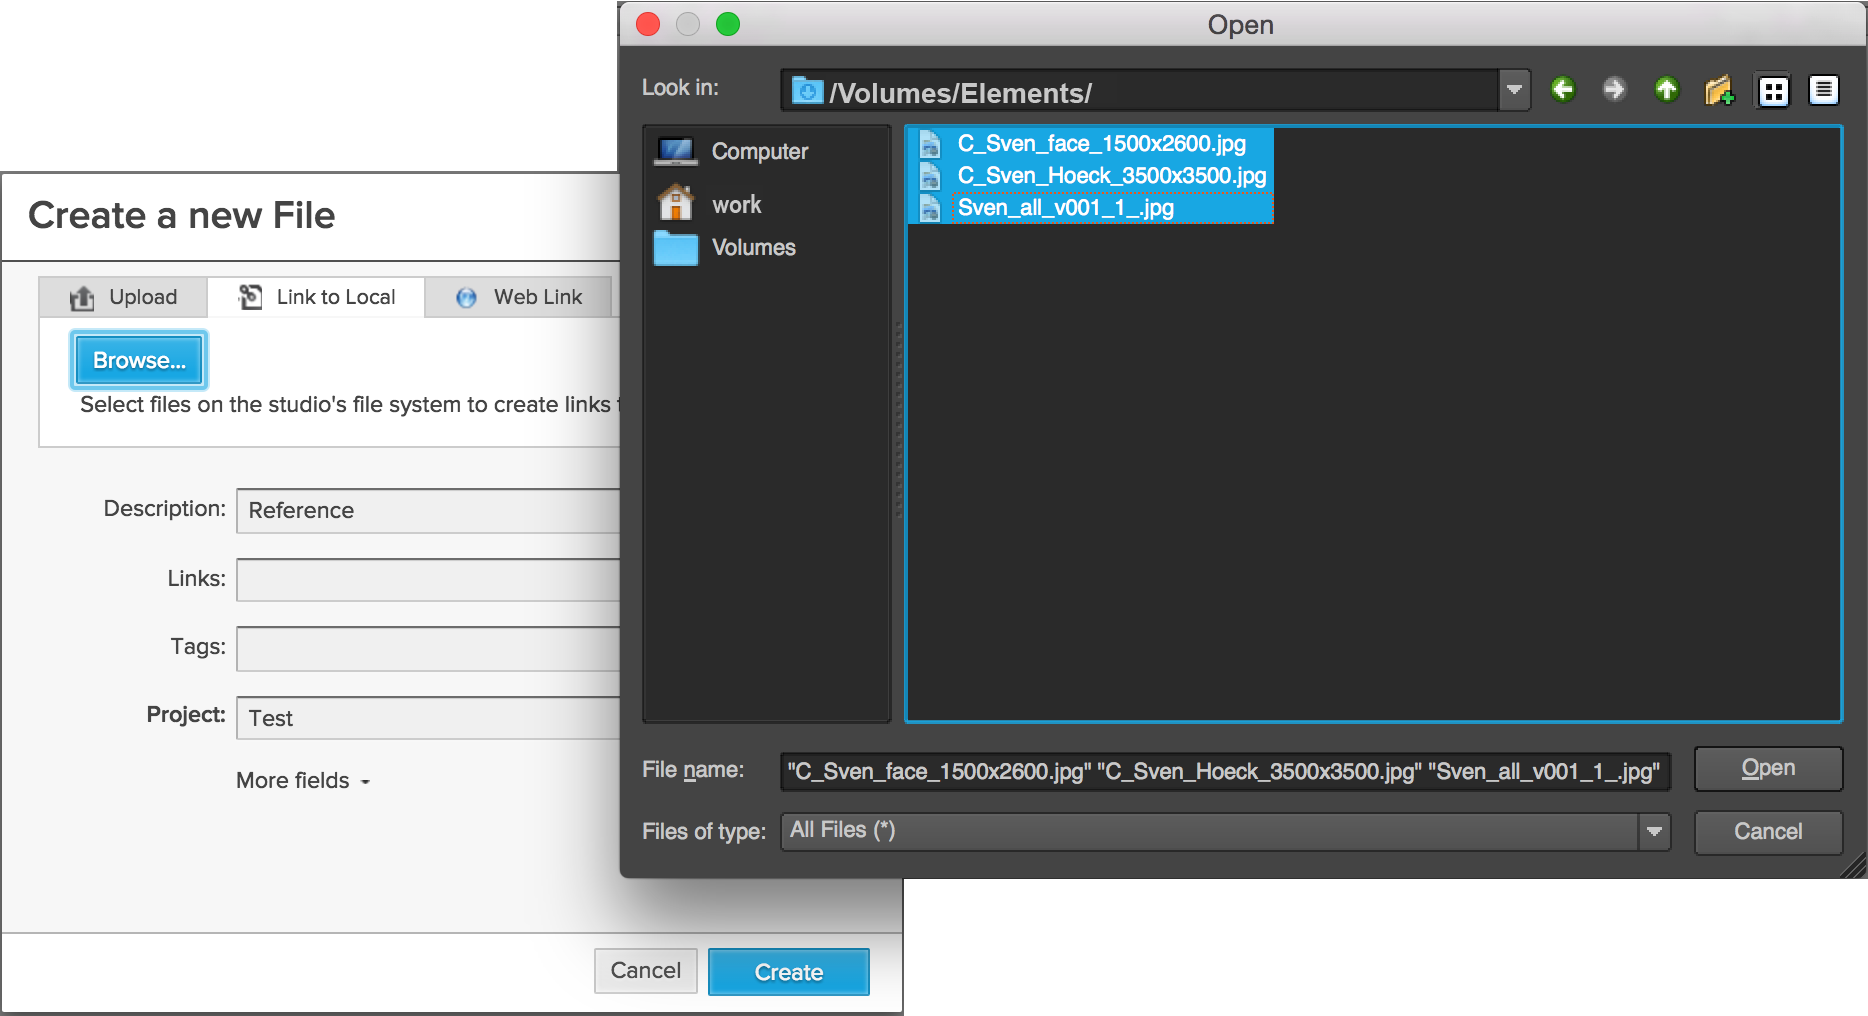Go to parent directory with up arrow
This screenshot has height=1016, width=1868.
(x=1666, y=90)
